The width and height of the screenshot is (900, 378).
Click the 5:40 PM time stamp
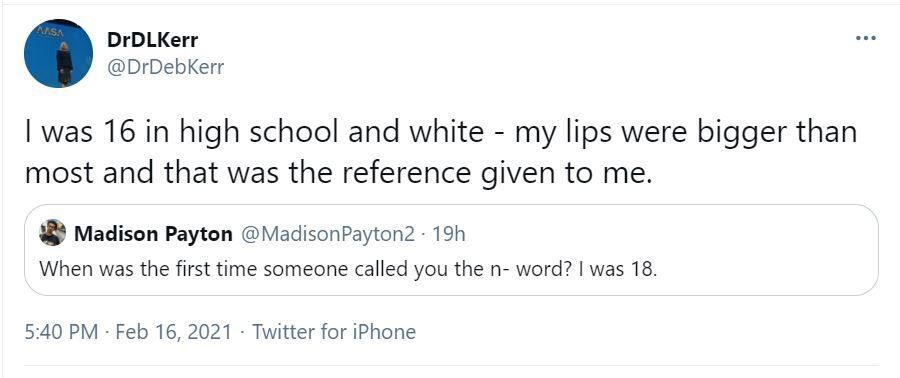pos(61,332)
